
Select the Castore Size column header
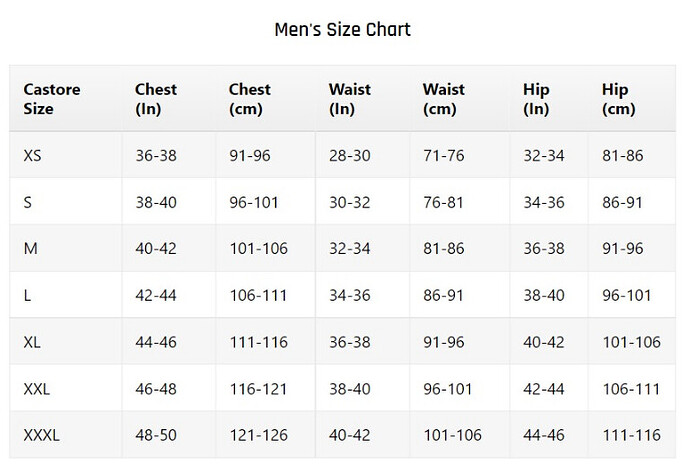coord(51,99)
